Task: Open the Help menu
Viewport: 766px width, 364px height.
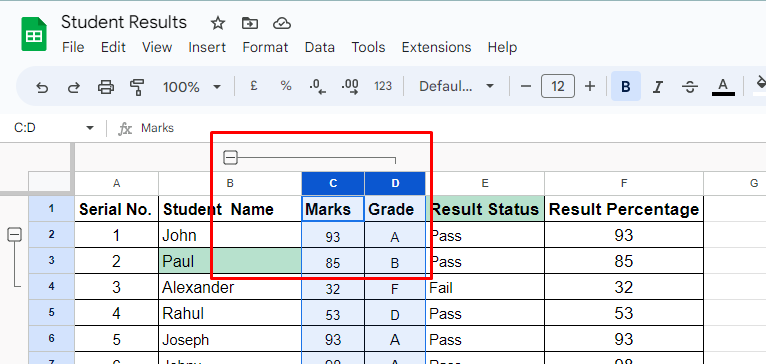Action: (x=502, y=47)
